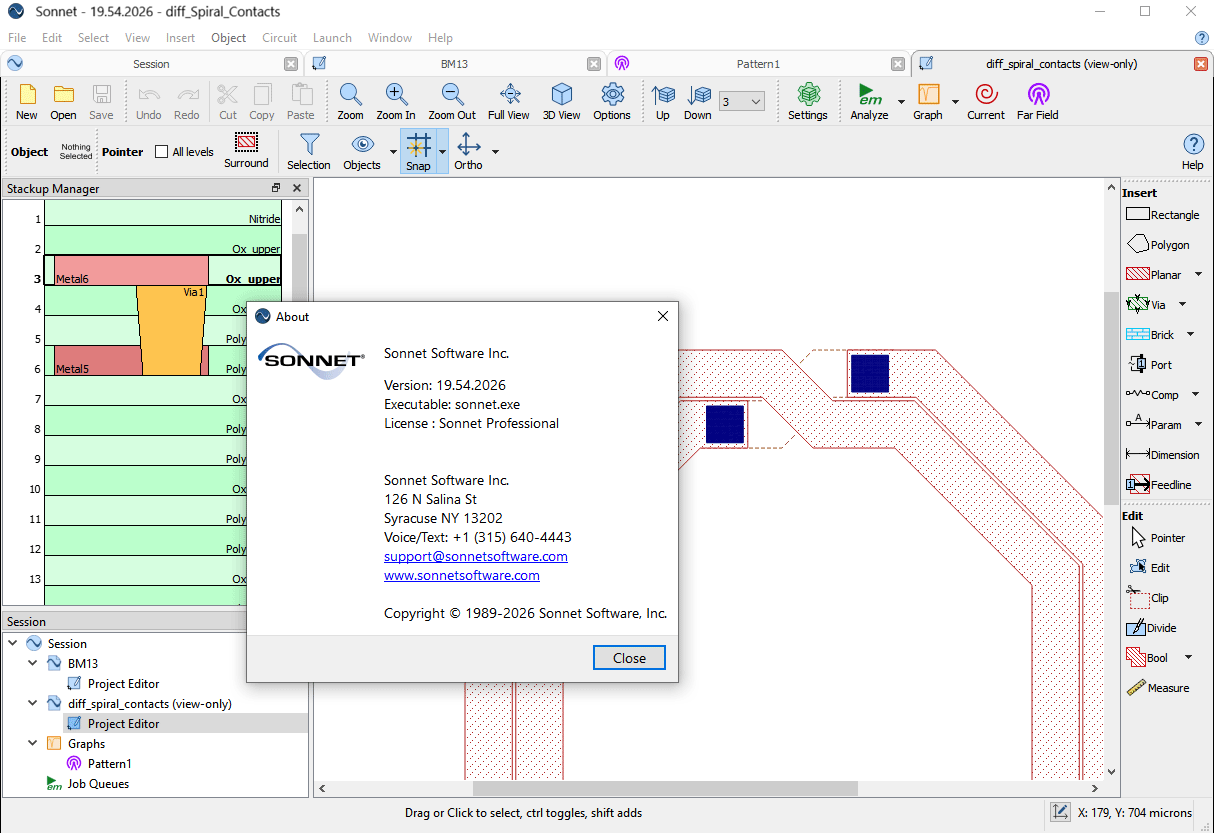1214x833 pixels.
Task: Create a New project from the toolbar
Action: [x=27, y=102]
